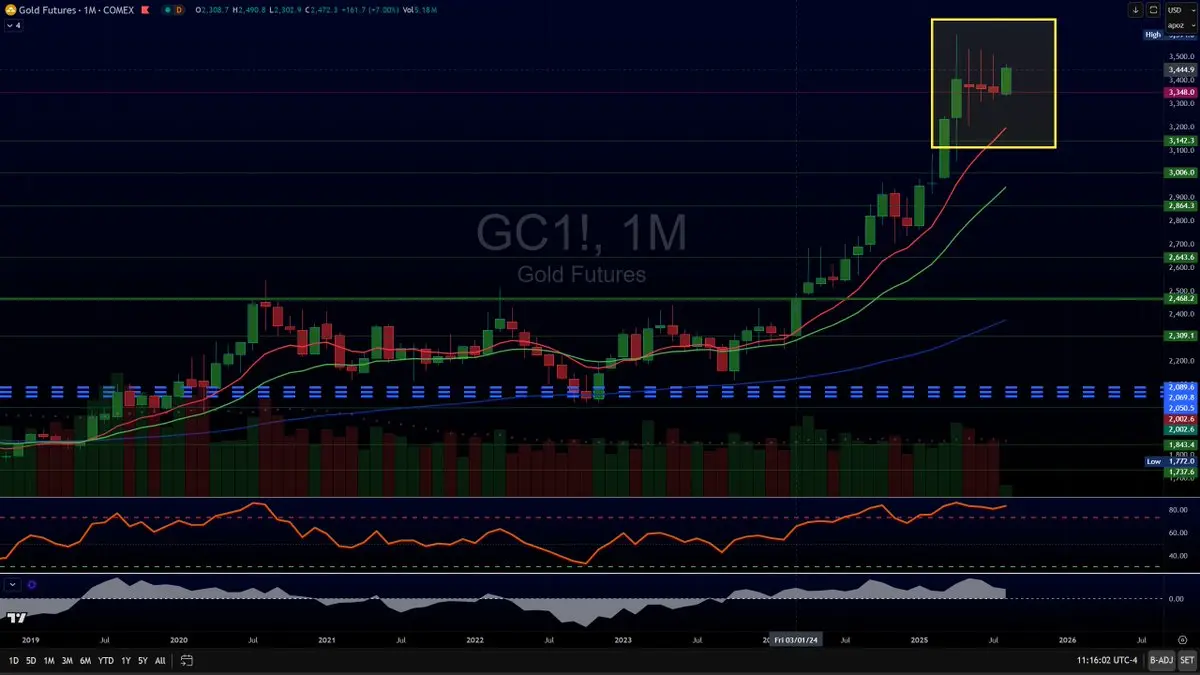Click the 2025 label on time axis

(x=920, y=638)
